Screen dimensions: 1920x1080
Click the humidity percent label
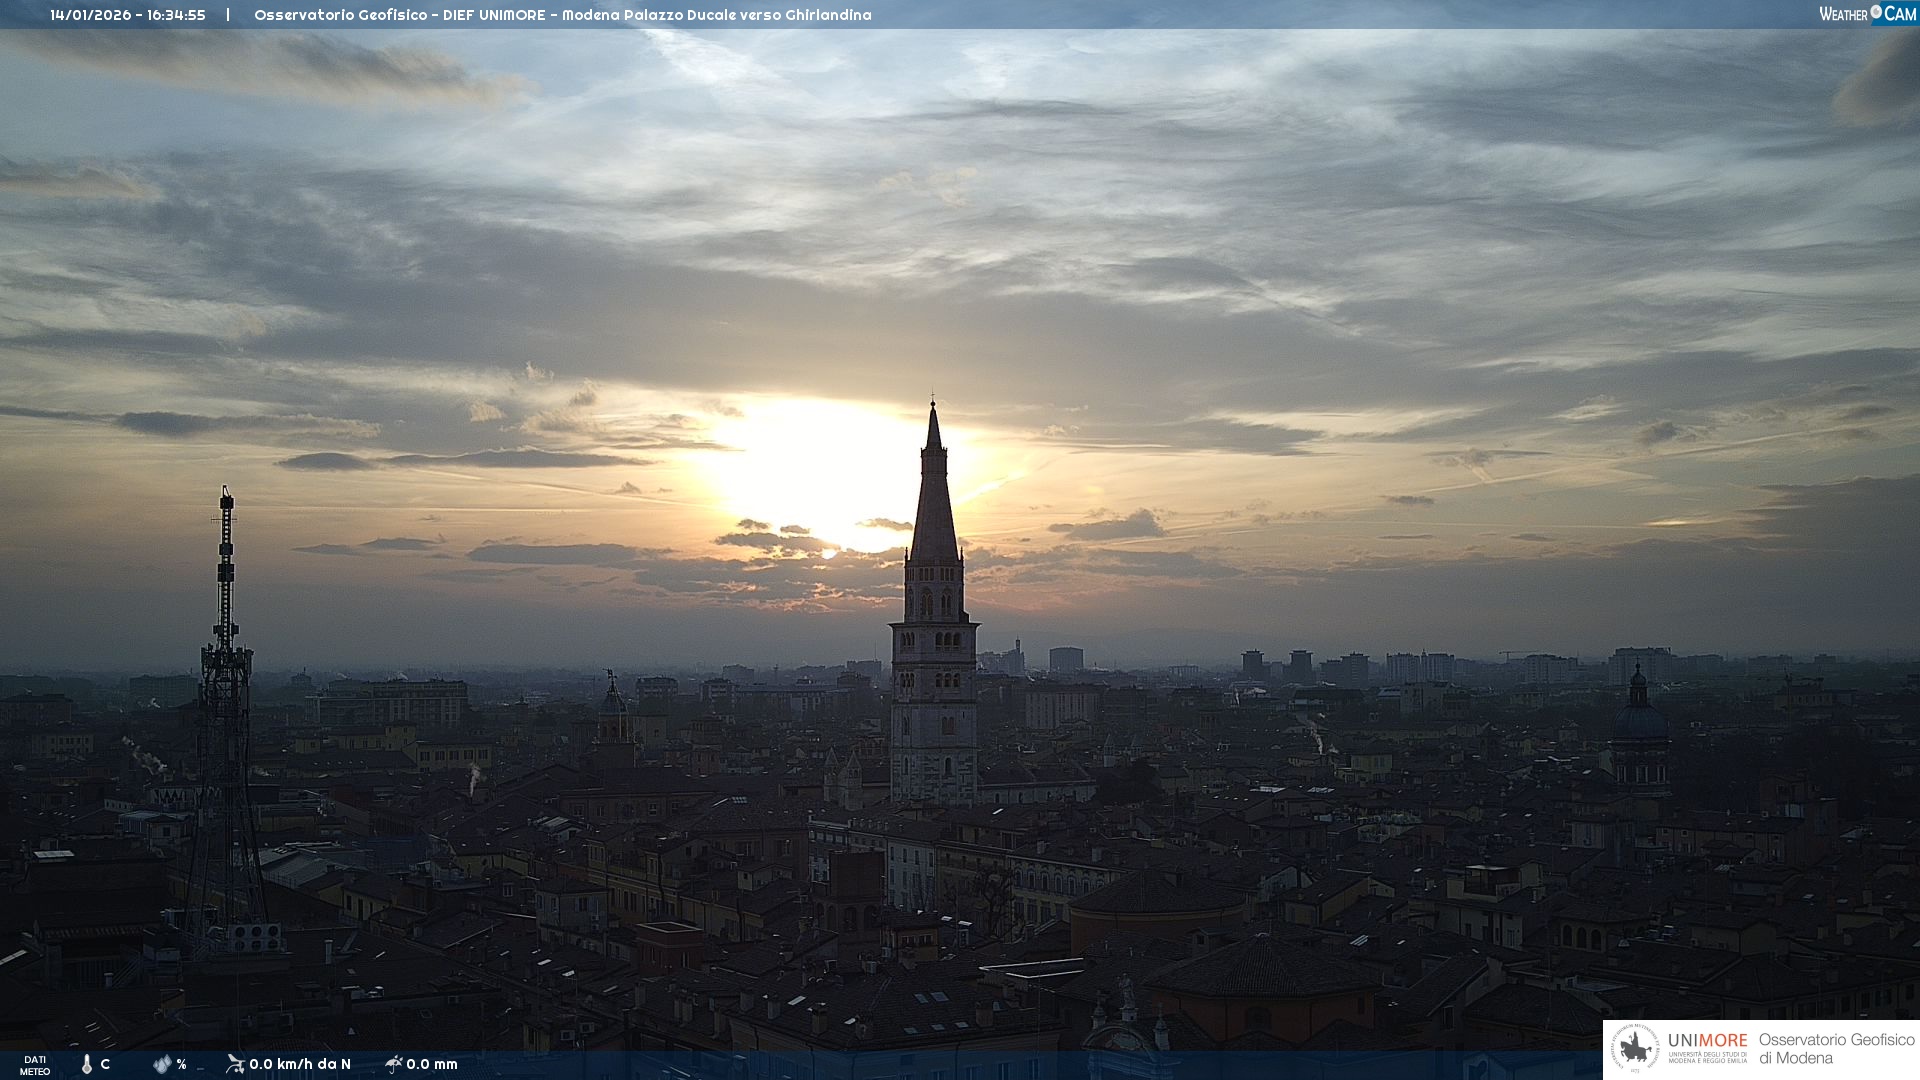[x=181, y=1064]
